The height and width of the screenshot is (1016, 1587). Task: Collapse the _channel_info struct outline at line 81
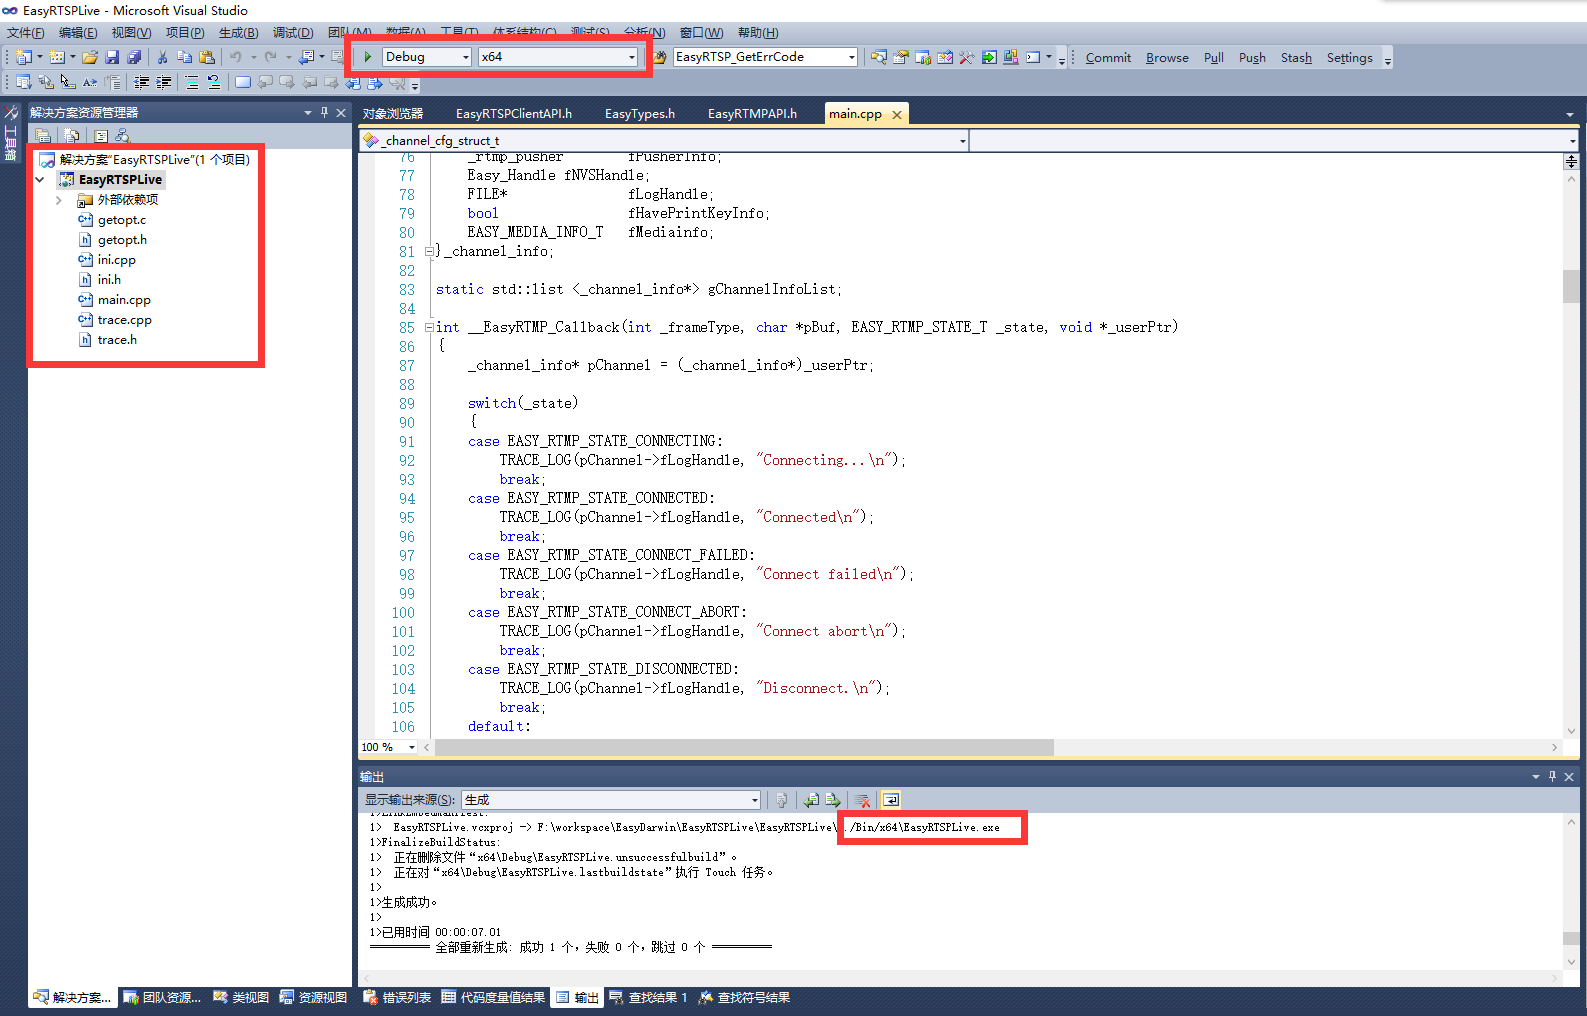[429, 252]
